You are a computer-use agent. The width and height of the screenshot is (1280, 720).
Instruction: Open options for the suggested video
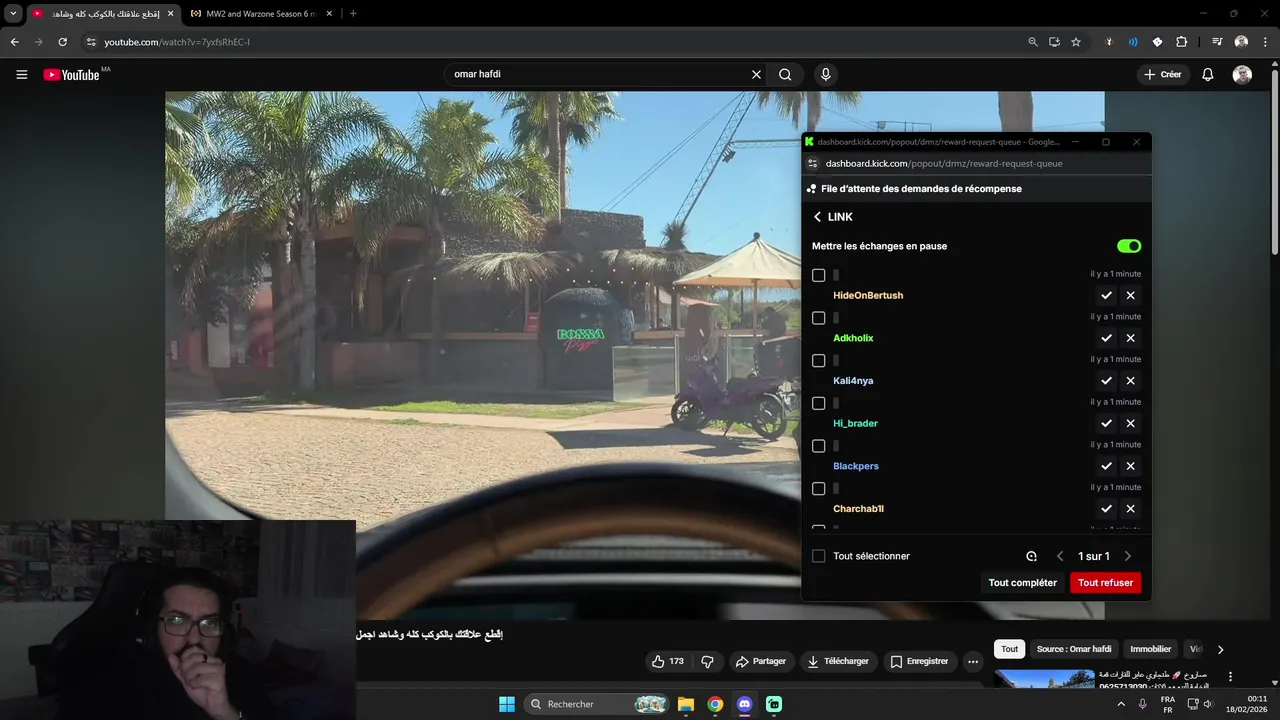[x=1230, y=677]
